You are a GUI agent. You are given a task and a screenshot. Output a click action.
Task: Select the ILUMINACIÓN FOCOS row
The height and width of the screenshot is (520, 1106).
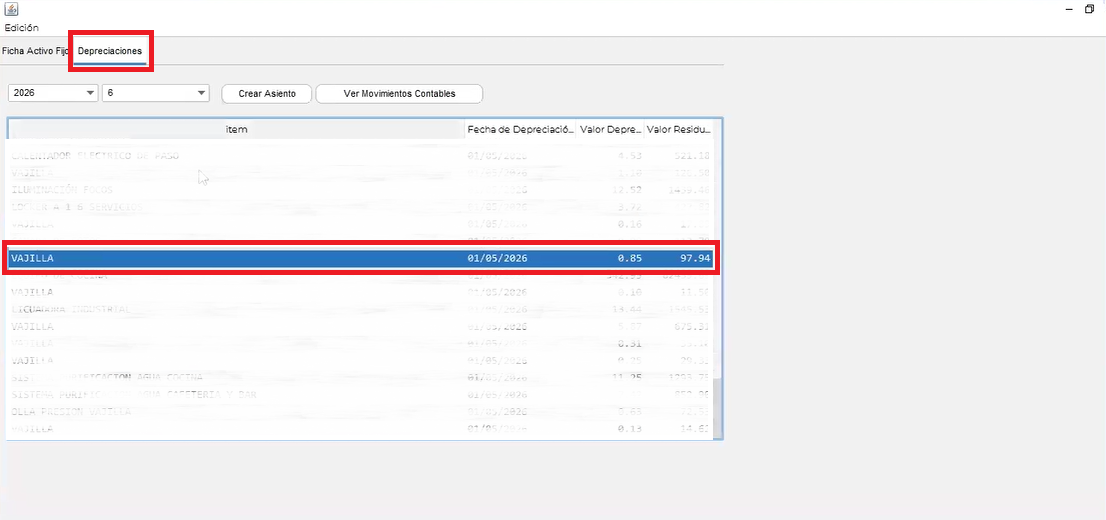click(x=360, y=190)
